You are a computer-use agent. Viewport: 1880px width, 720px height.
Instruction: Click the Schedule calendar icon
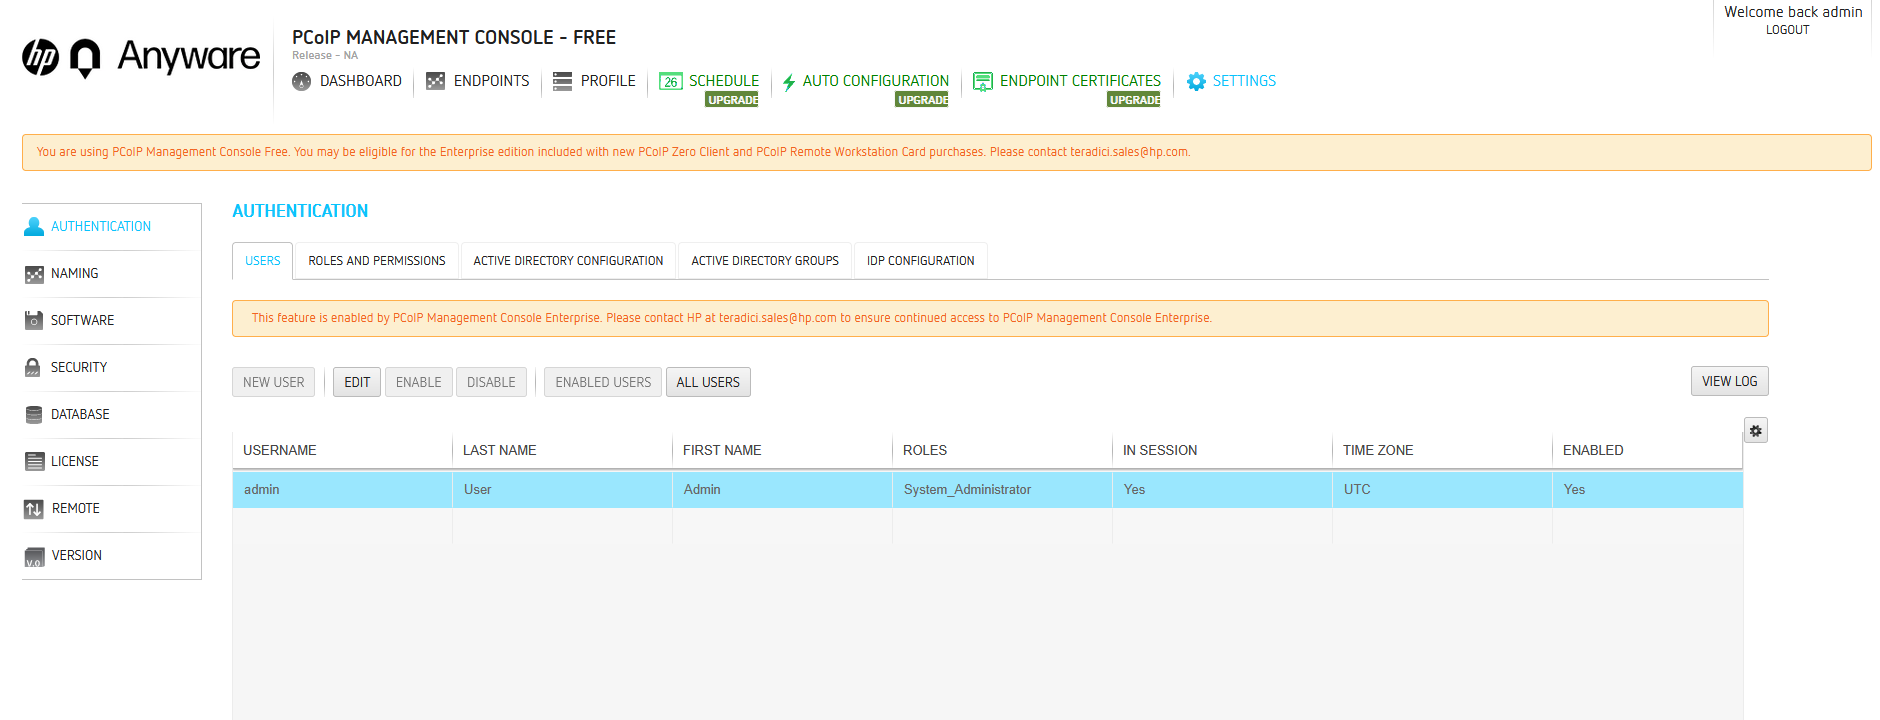pyautogui.click(x=670, y=81)
